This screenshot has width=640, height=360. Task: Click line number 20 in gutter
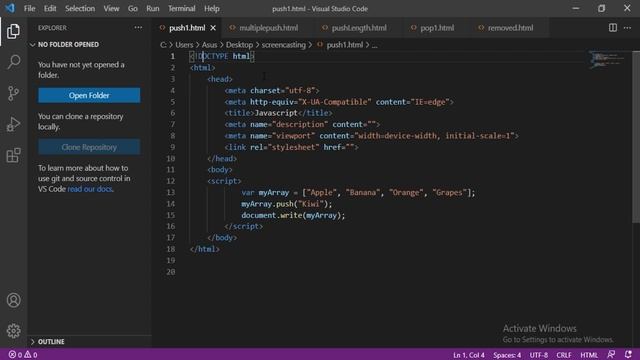[171, 272]
